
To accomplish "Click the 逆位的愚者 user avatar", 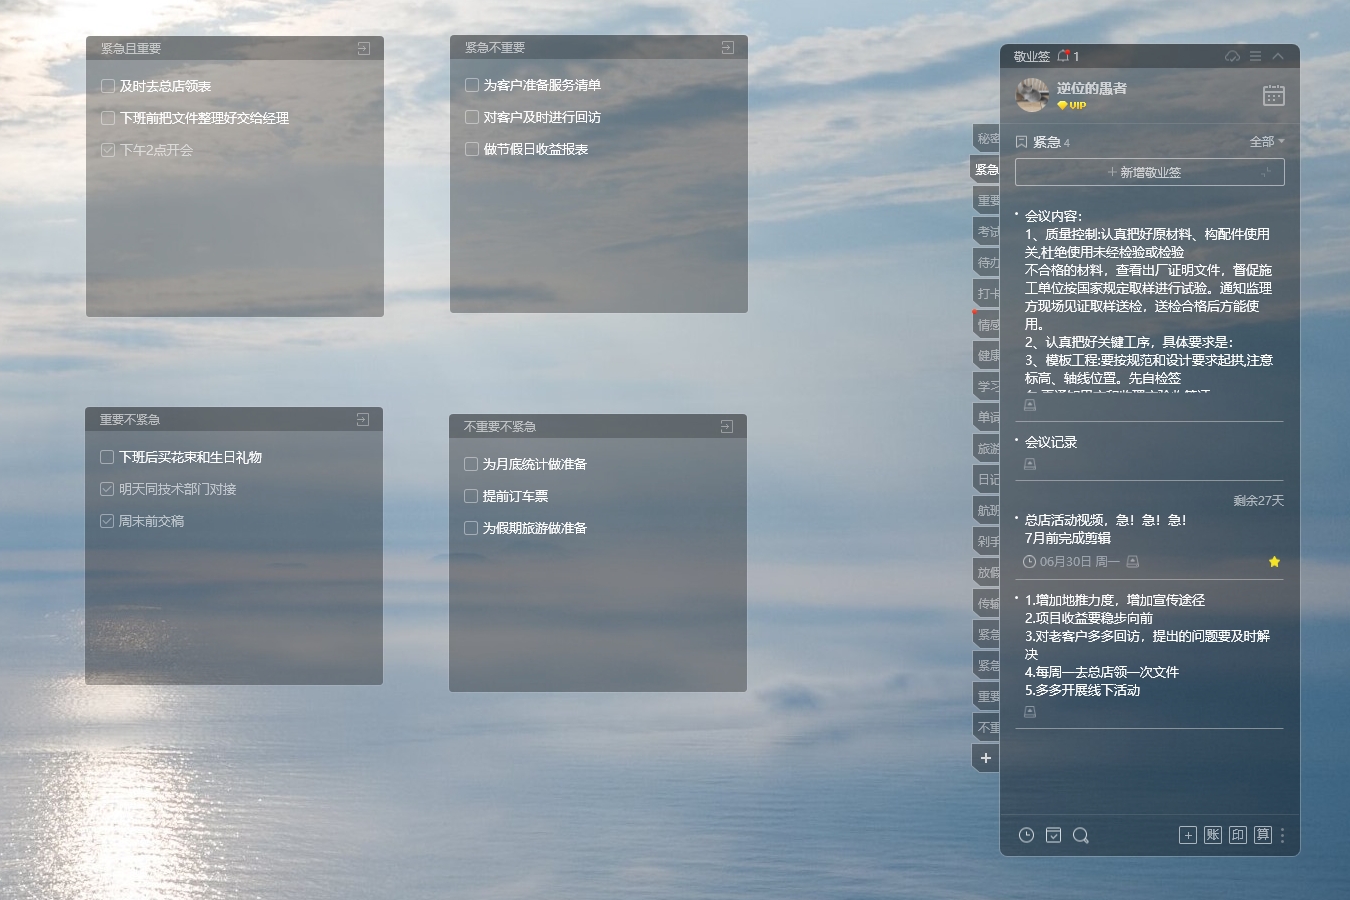I will tap(1032, 95).
